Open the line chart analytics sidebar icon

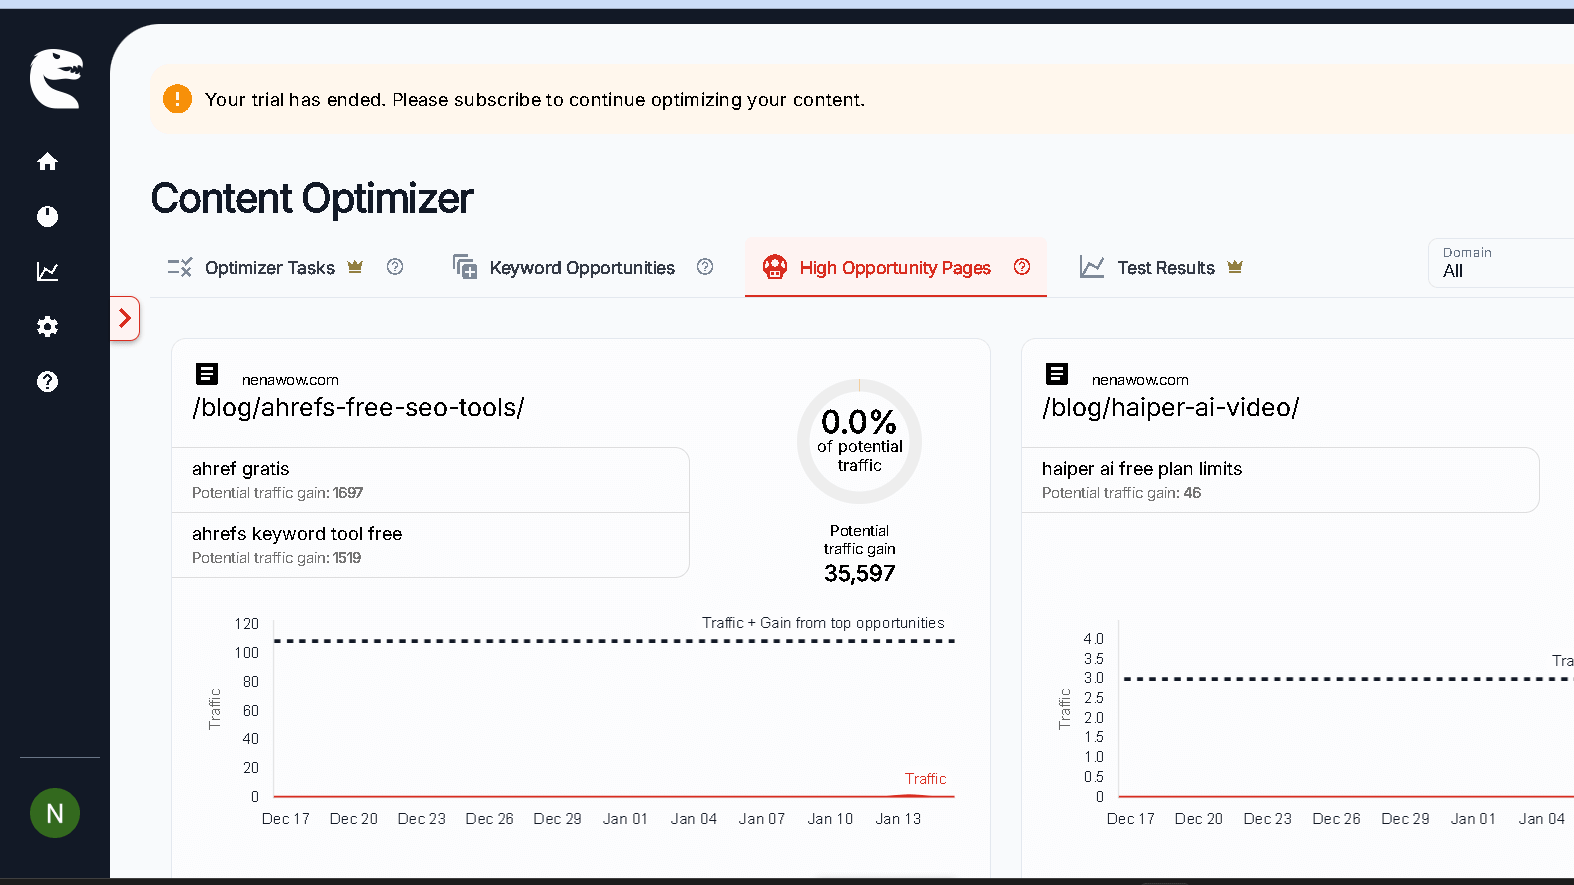tap(47, 271)
